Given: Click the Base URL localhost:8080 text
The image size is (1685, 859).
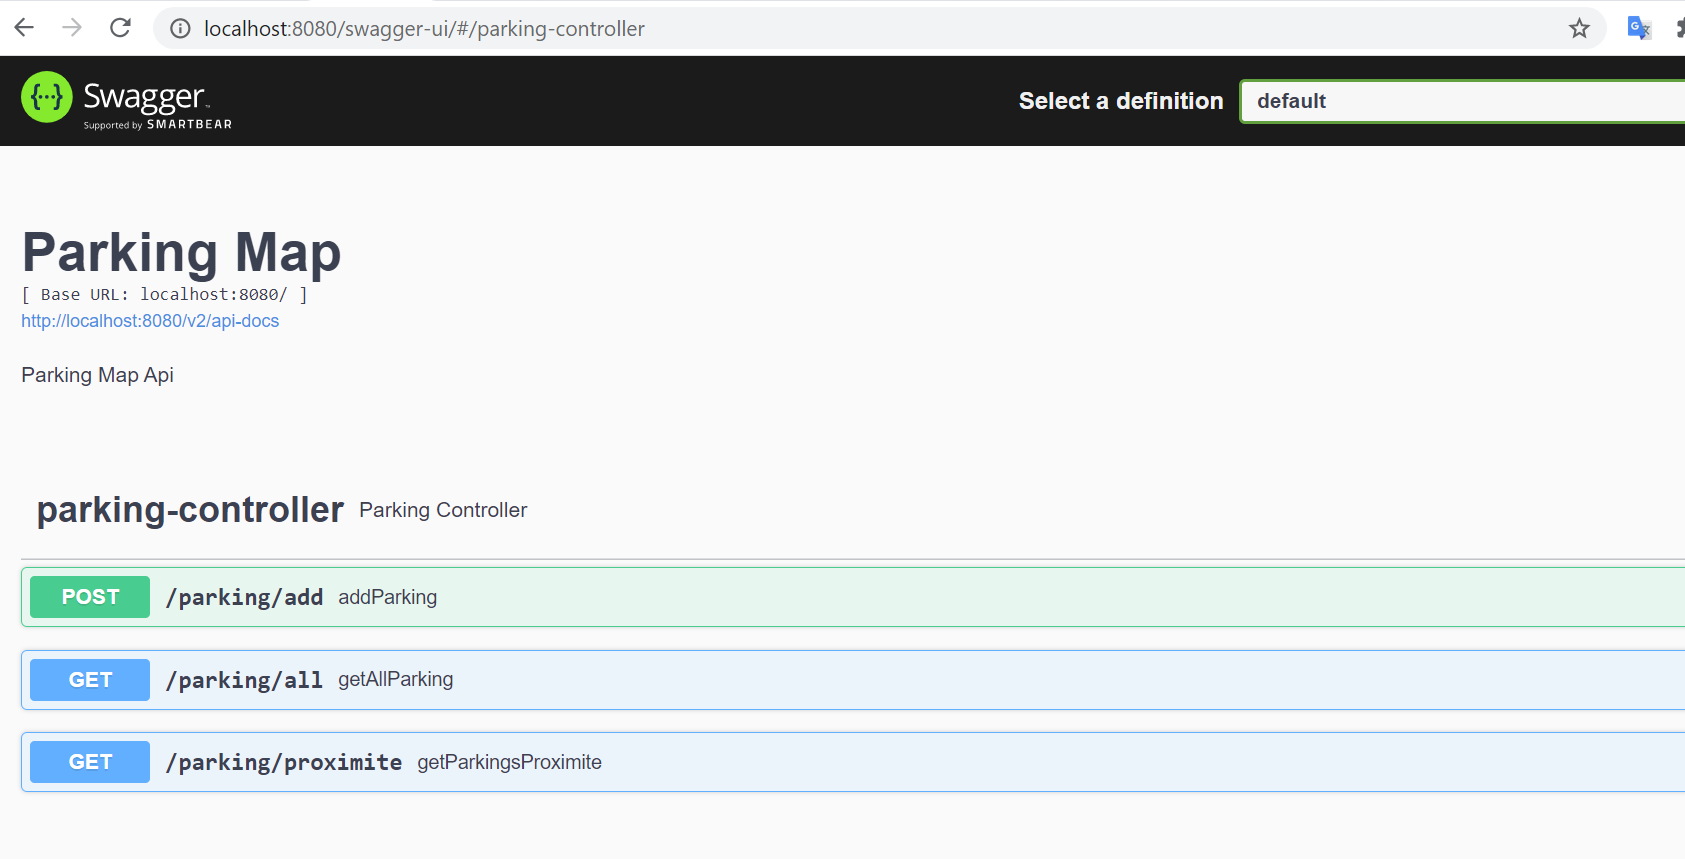Looking at the screenshot, I should [164, 294].
